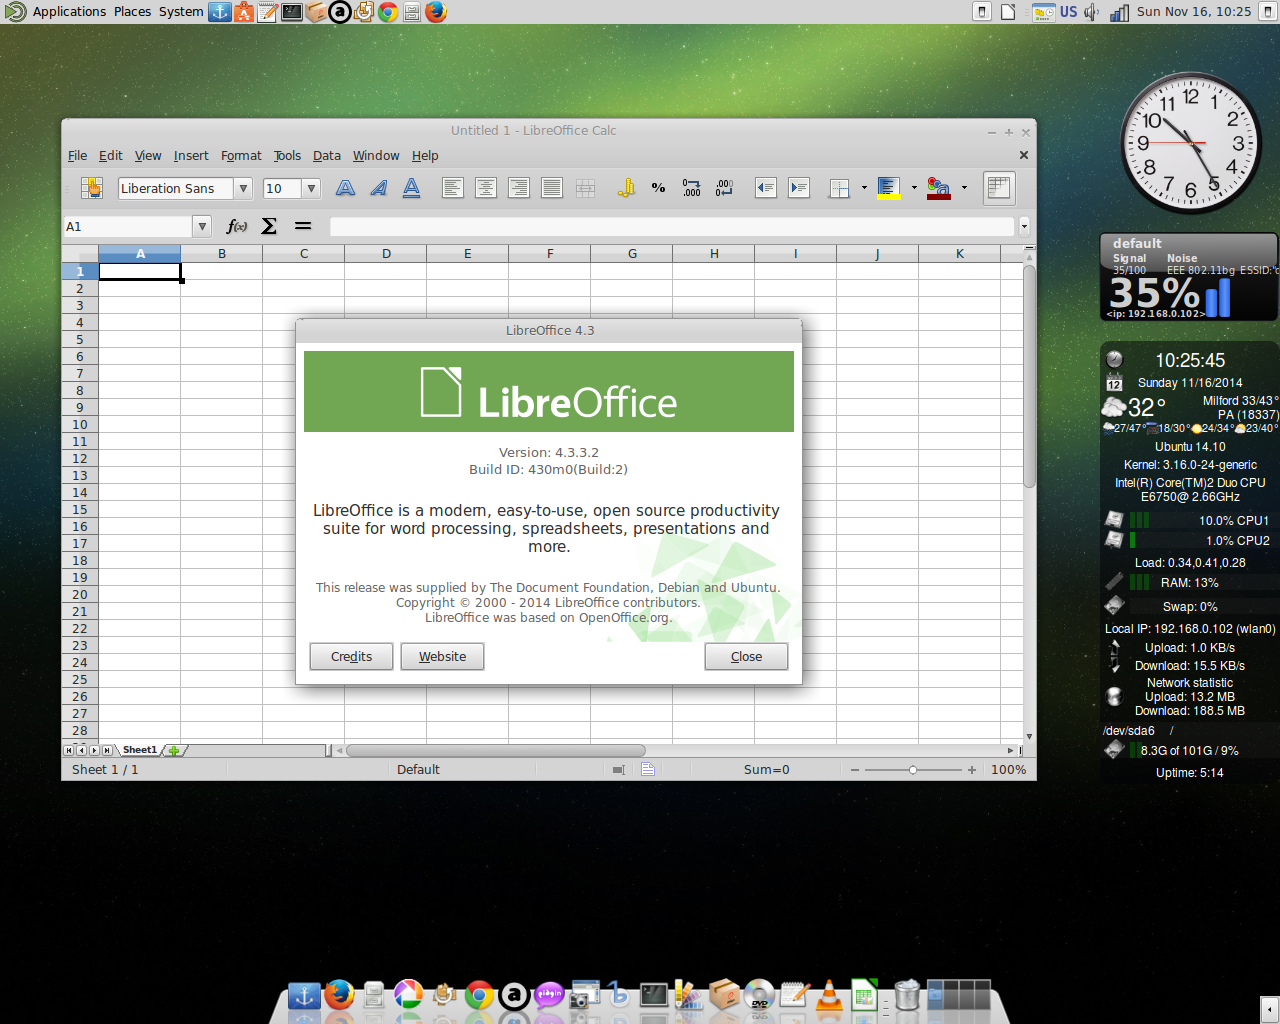Click the document modified indicator in status bar
1280x1024 pixels.
(648, 770)
